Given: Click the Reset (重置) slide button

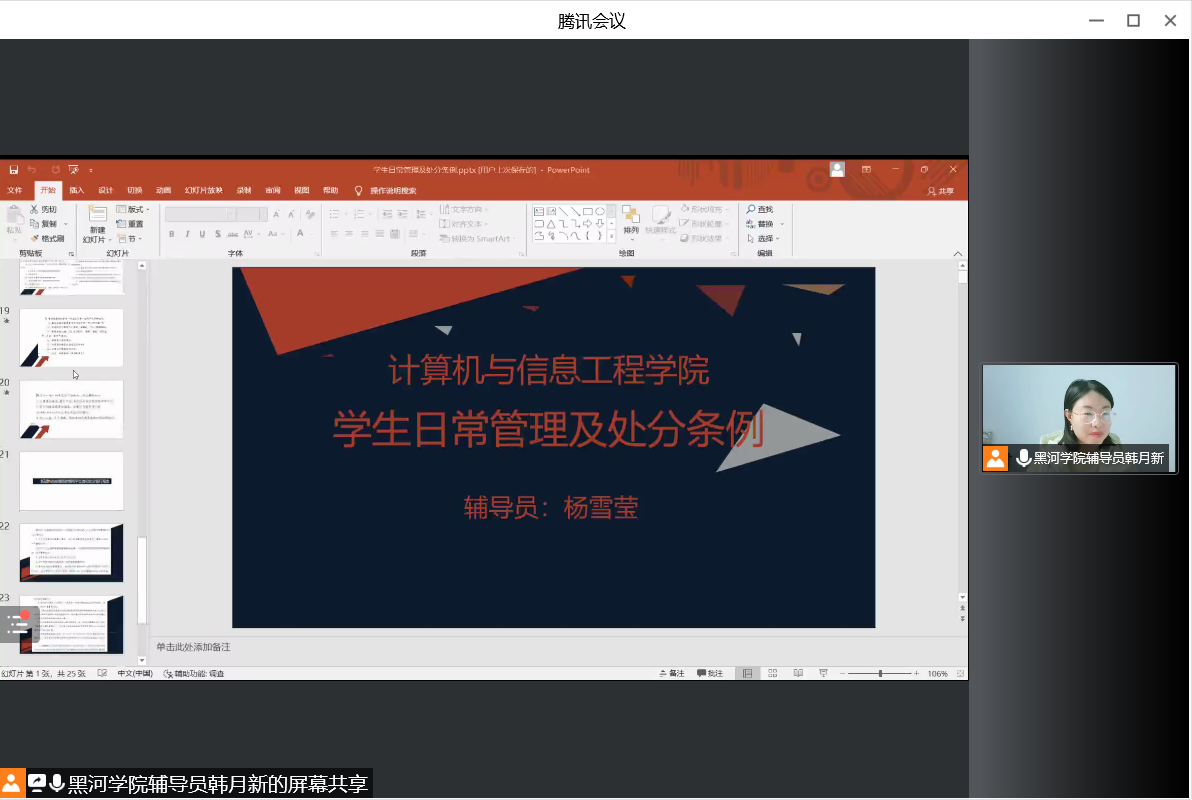Looking at the screenshot, I should coord(131,224).
